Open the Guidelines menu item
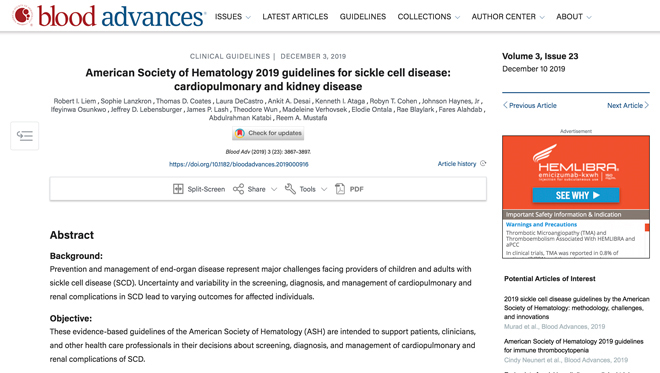The image size is (660, 373). [x=363, y=17]
